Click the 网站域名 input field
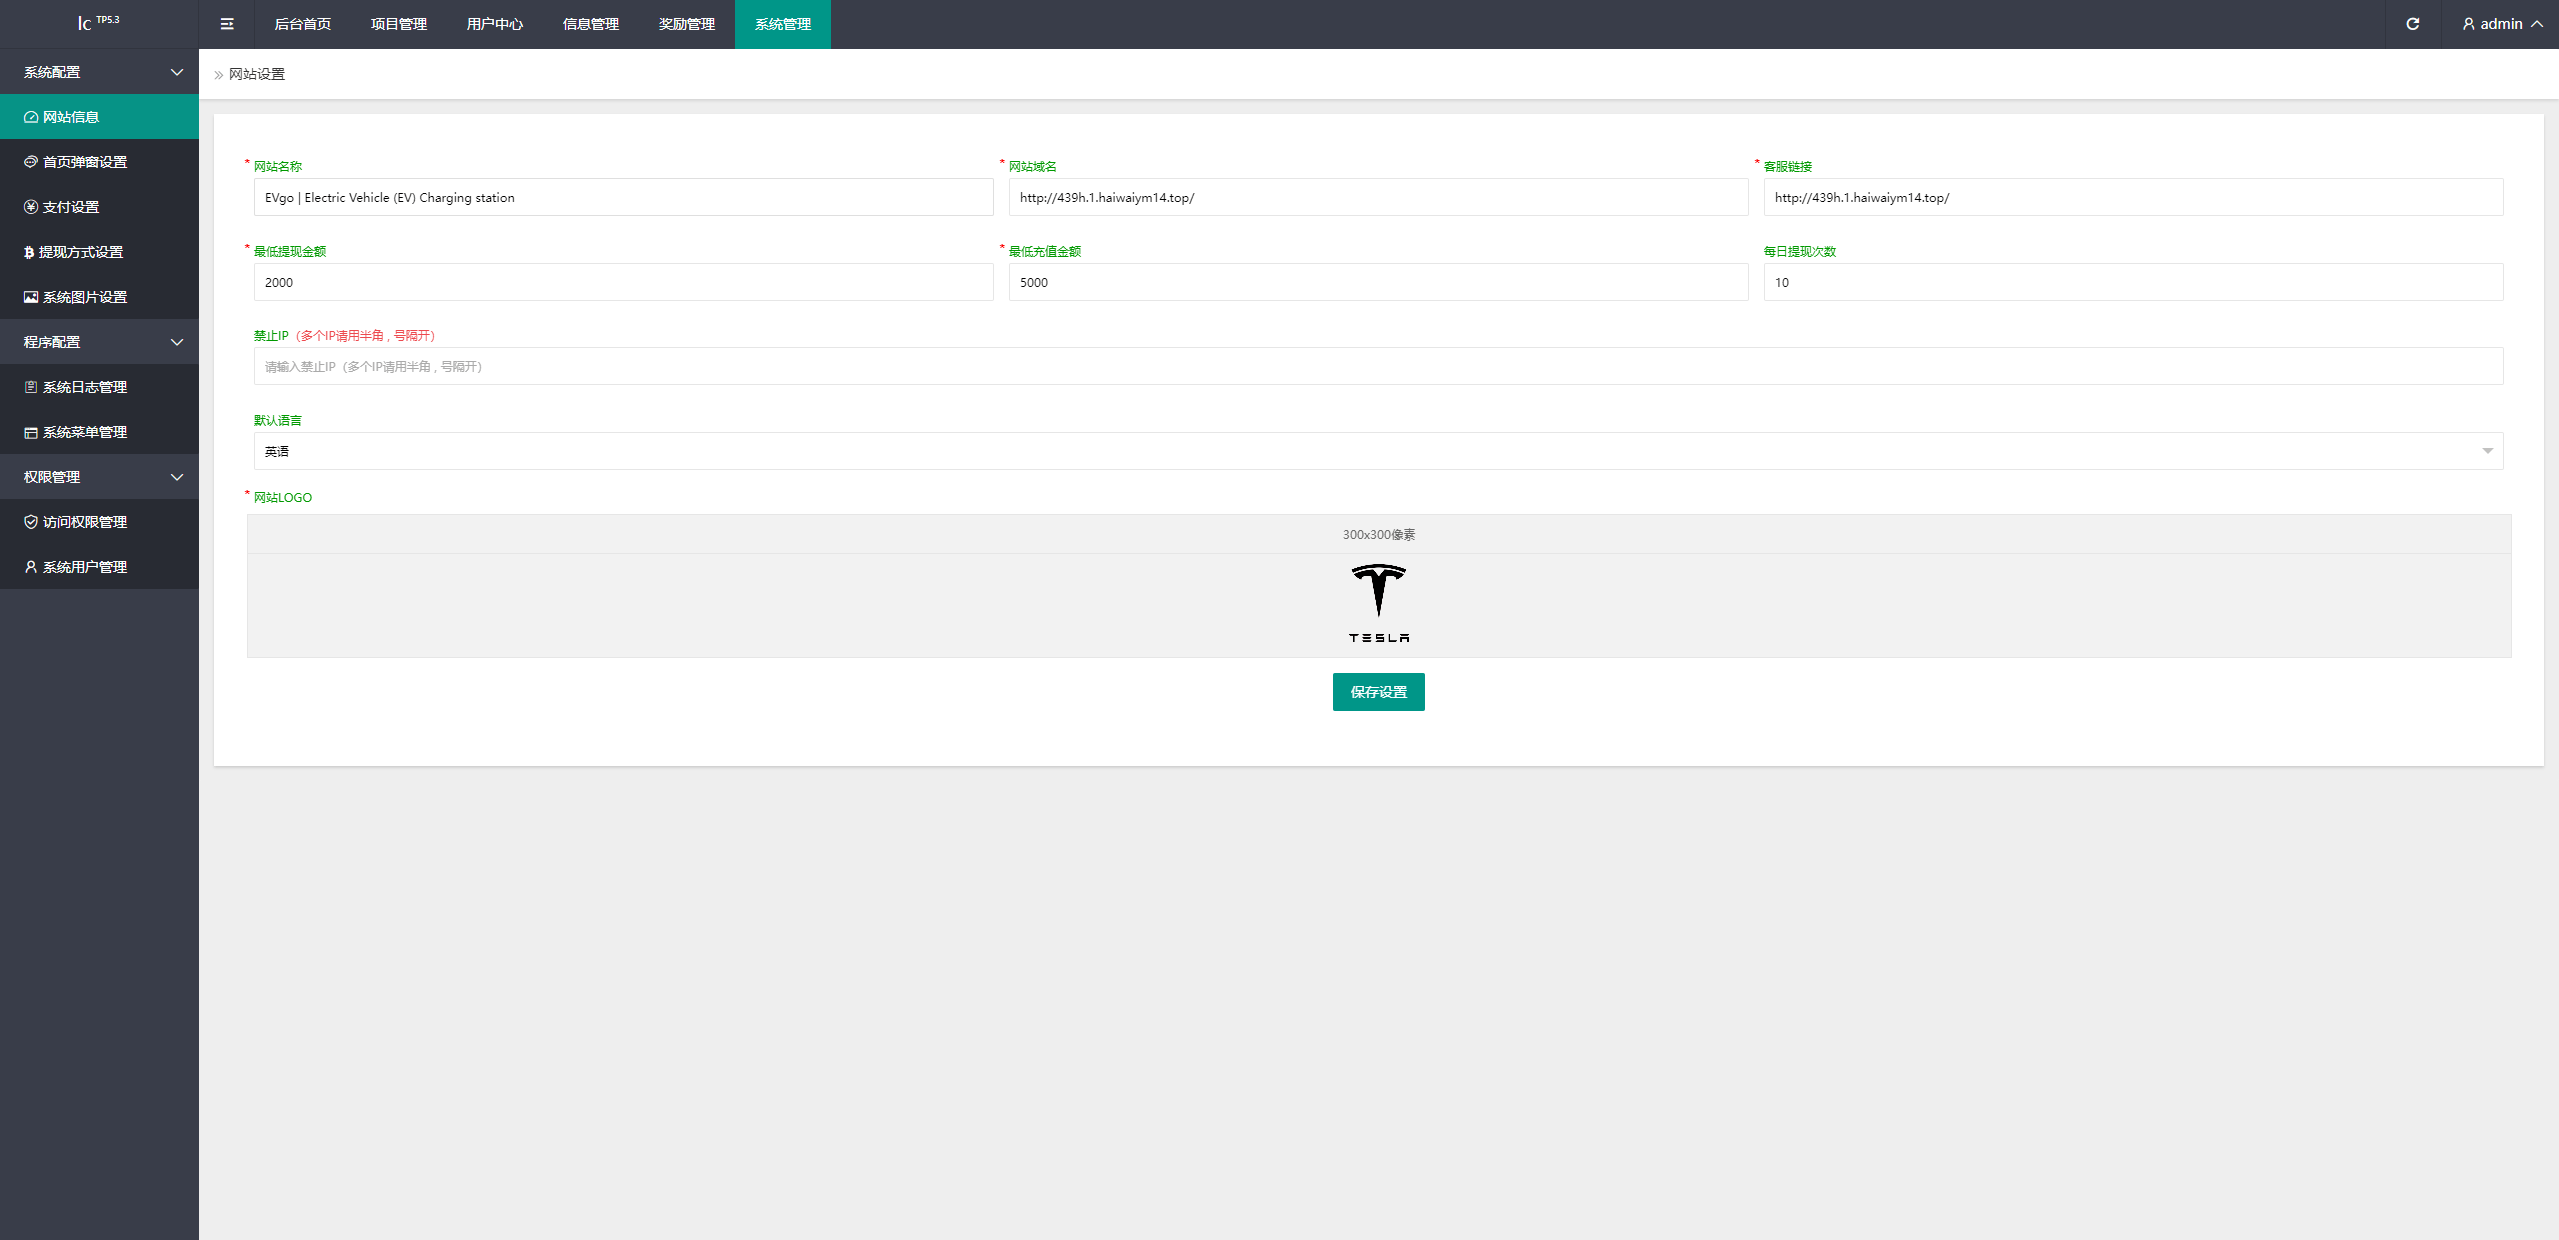 coord(1378,197)
